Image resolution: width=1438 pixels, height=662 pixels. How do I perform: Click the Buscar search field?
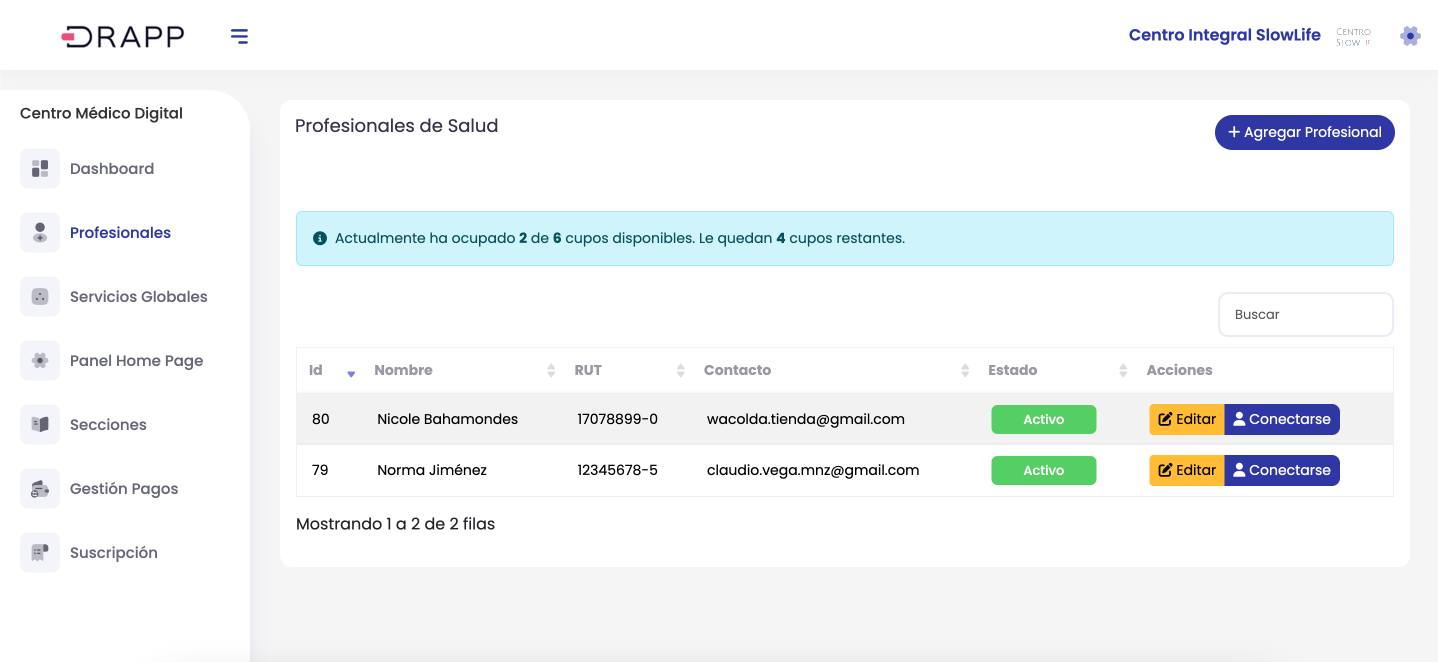(x=1305, y=315)
